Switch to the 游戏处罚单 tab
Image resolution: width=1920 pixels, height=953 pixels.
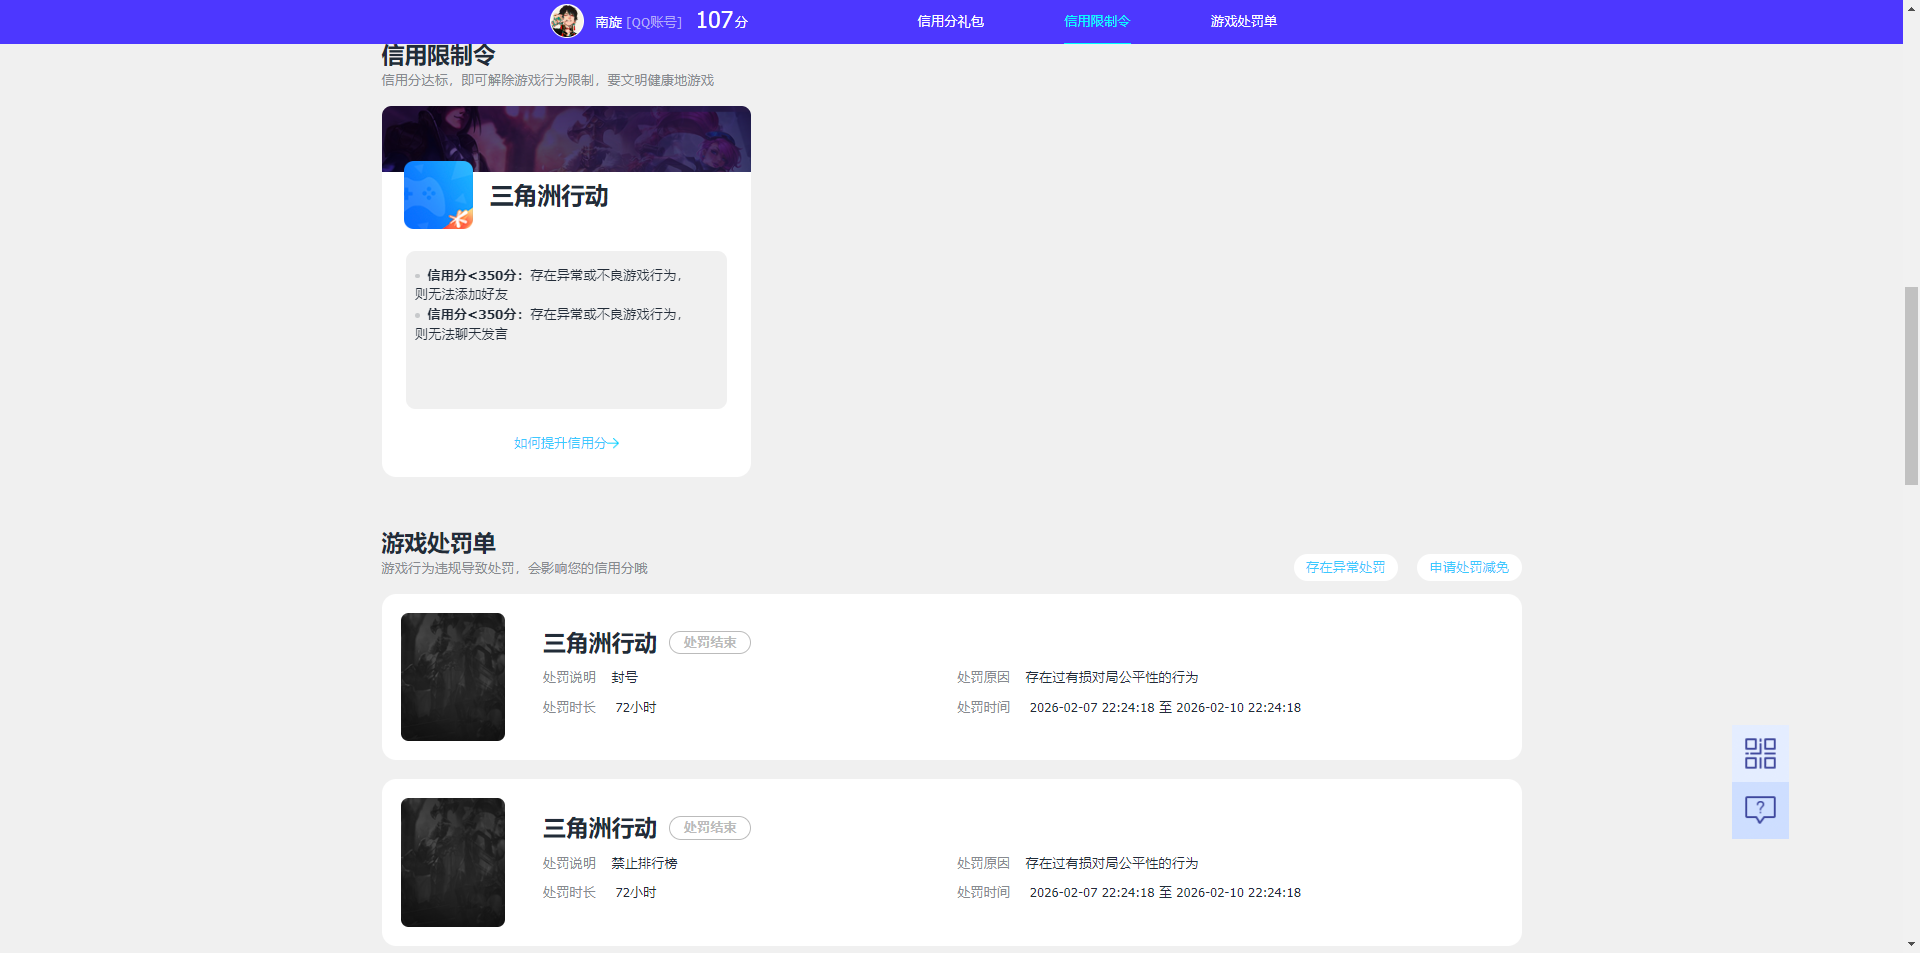coord(1243,21)
